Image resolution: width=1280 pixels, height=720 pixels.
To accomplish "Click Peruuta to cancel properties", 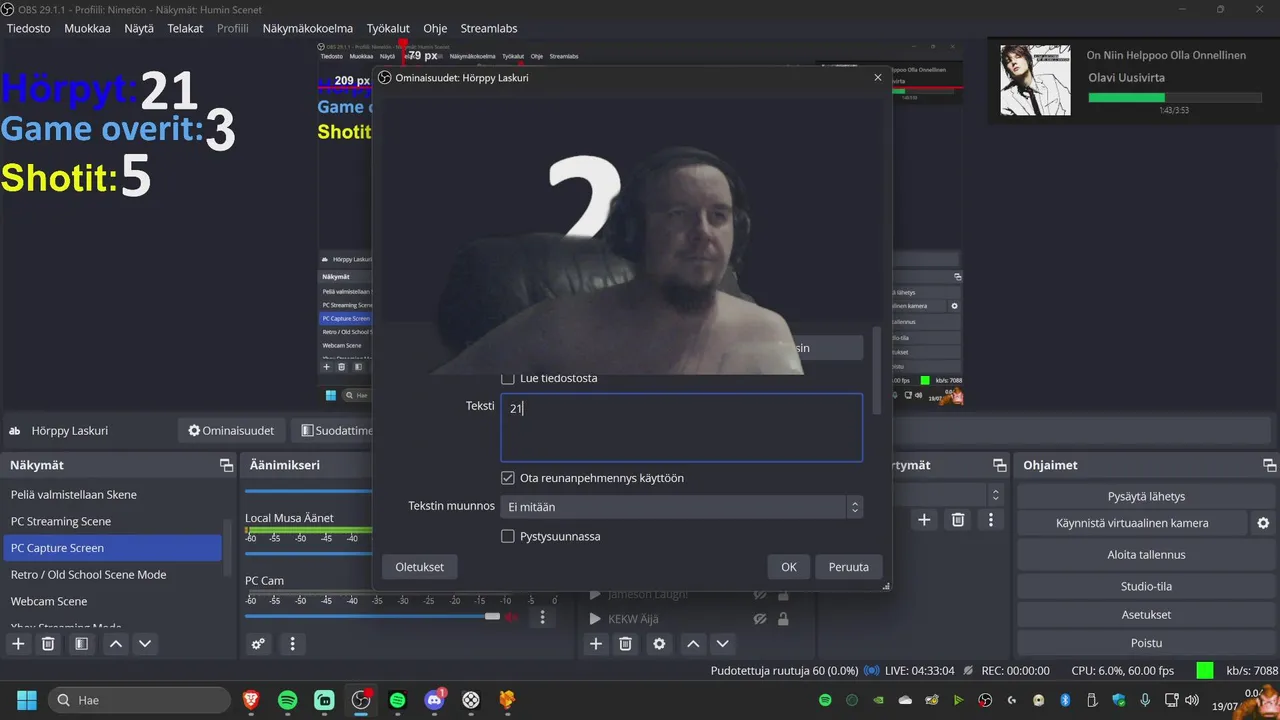I will [849, 567].
